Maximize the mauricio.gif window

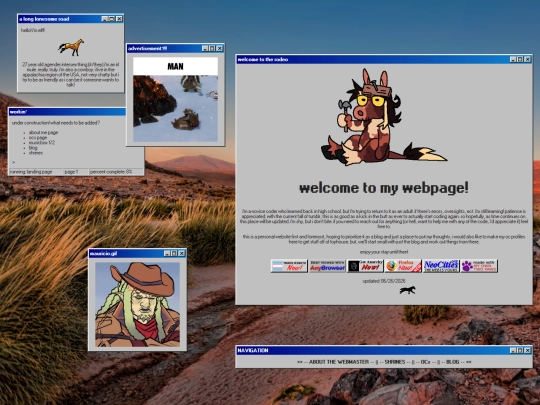pyautogui.click(x=174, y=253)
